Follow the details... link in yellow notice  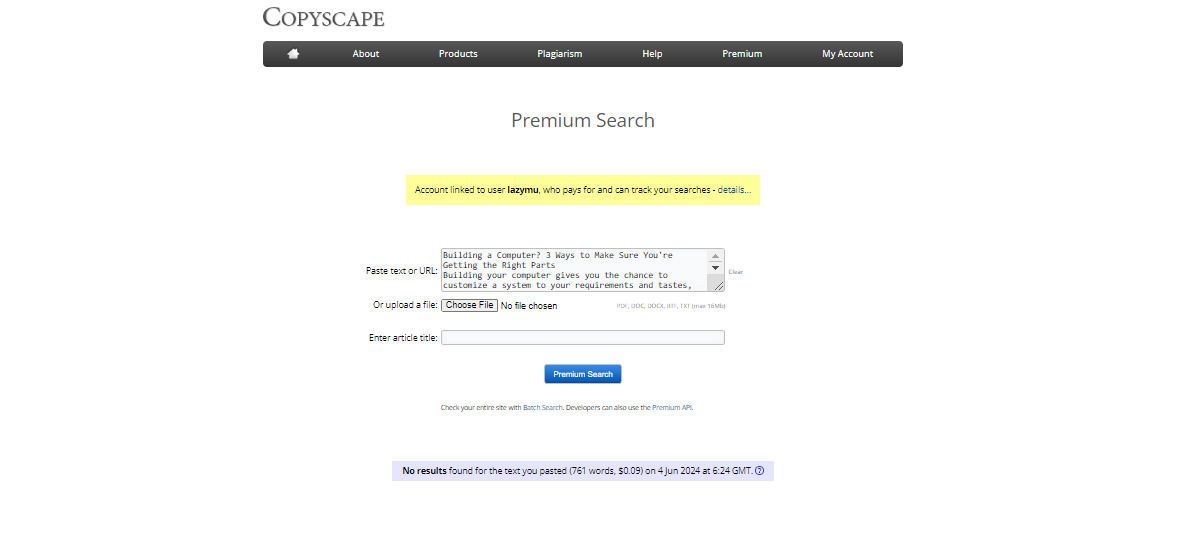[x=734, y=190]
